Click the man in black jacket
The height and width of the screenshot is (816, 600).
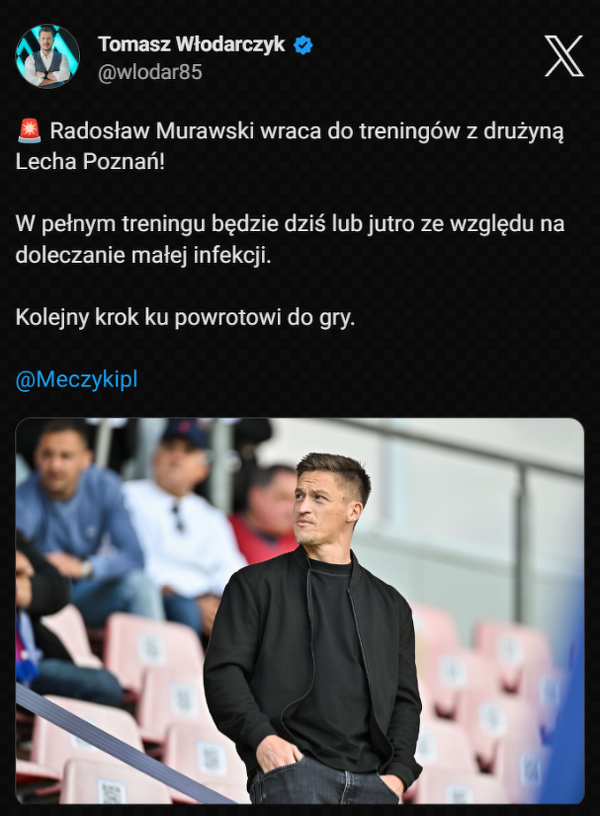click(x=313, y=630)
